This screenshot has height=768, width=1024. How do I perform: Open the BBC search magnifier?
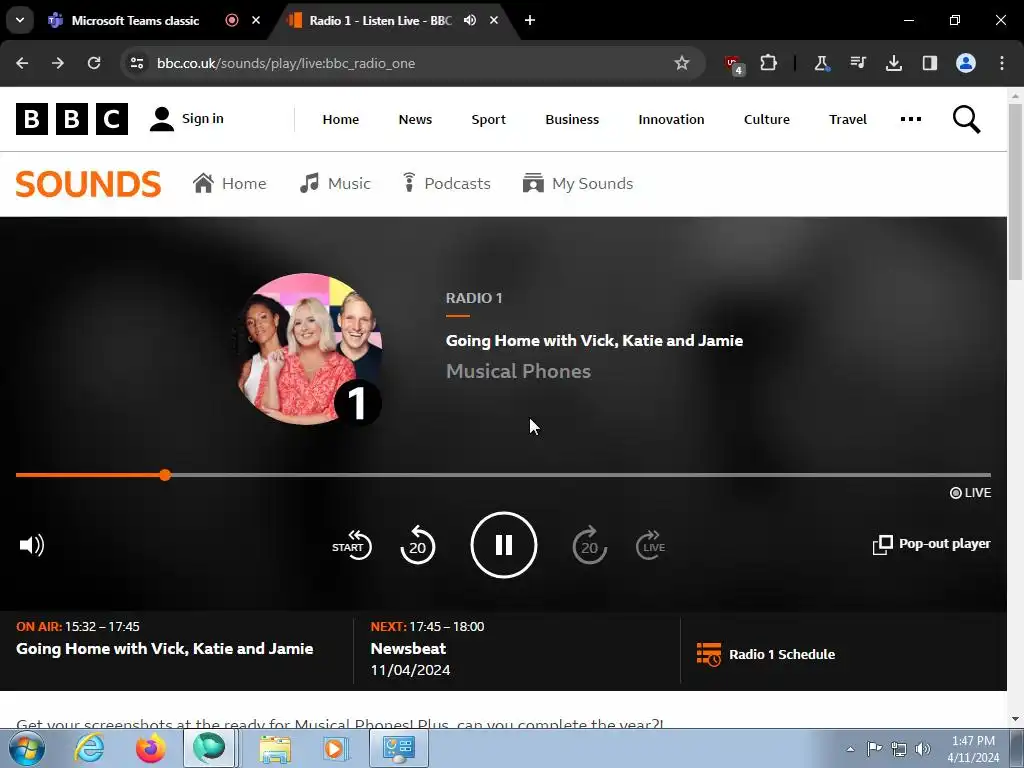[967, 120]
